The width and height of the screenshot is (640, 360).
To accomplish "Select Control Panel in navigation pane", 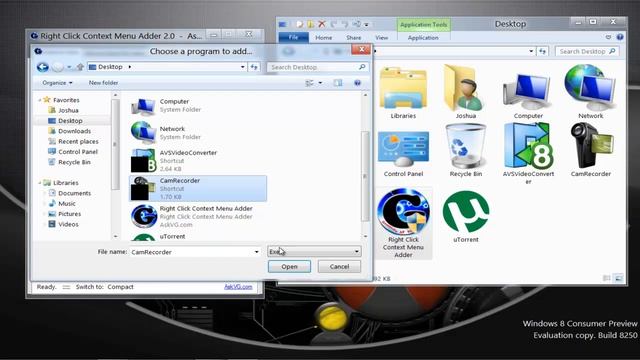I will coord(78,152).
